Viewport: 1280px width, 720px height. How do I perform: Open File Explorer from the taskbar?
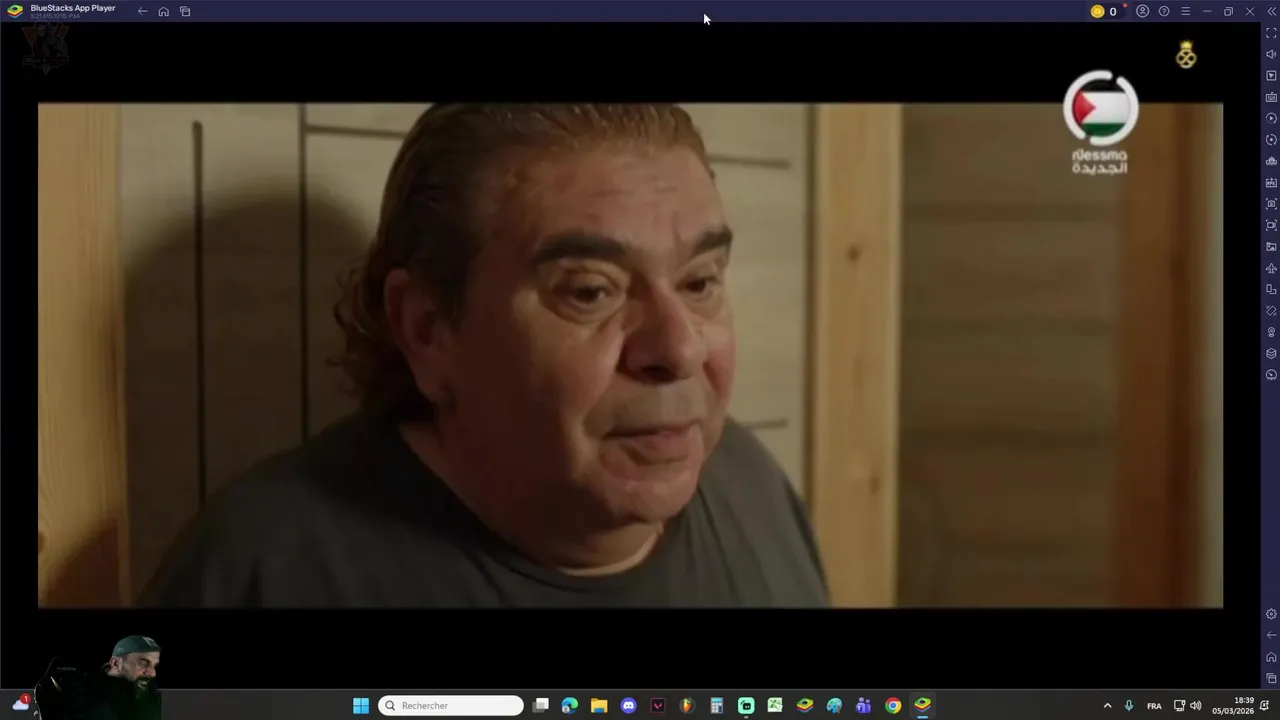coord(599,706)
